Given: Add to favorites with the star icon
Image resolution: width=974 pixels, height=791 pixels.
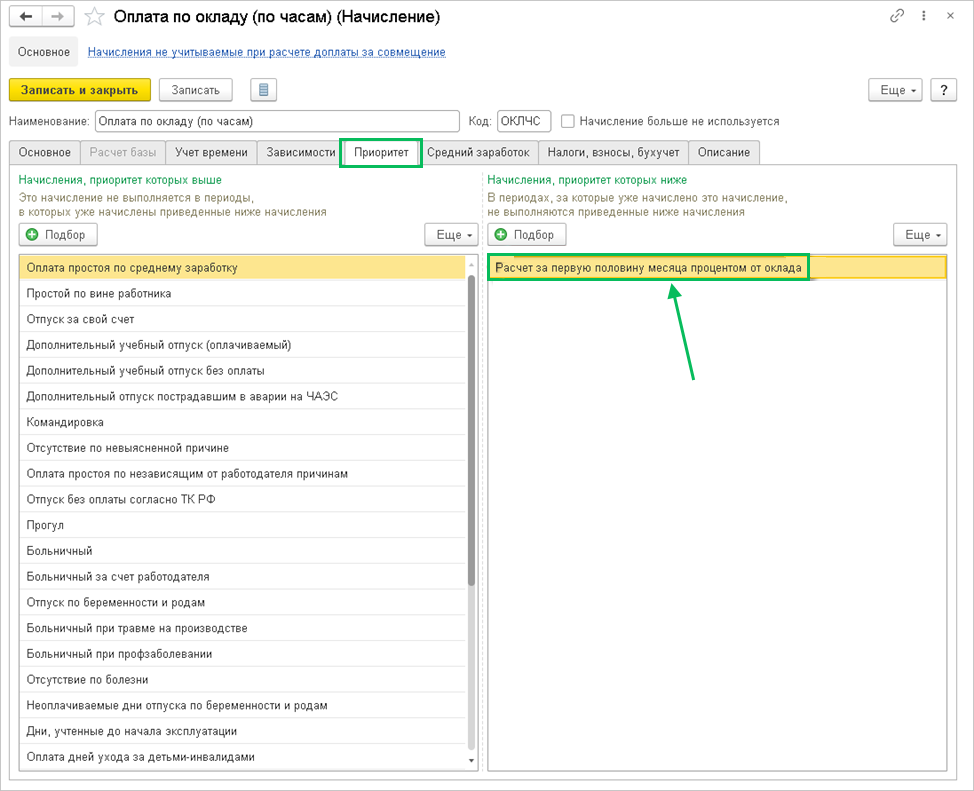Looking at the screenshot, I should (x=94, y=17).
